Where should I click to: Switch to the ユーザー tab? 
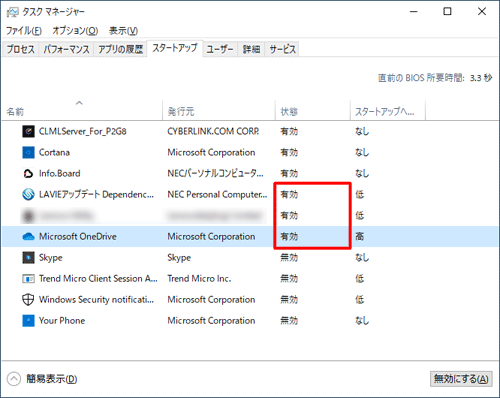[220, 49]
